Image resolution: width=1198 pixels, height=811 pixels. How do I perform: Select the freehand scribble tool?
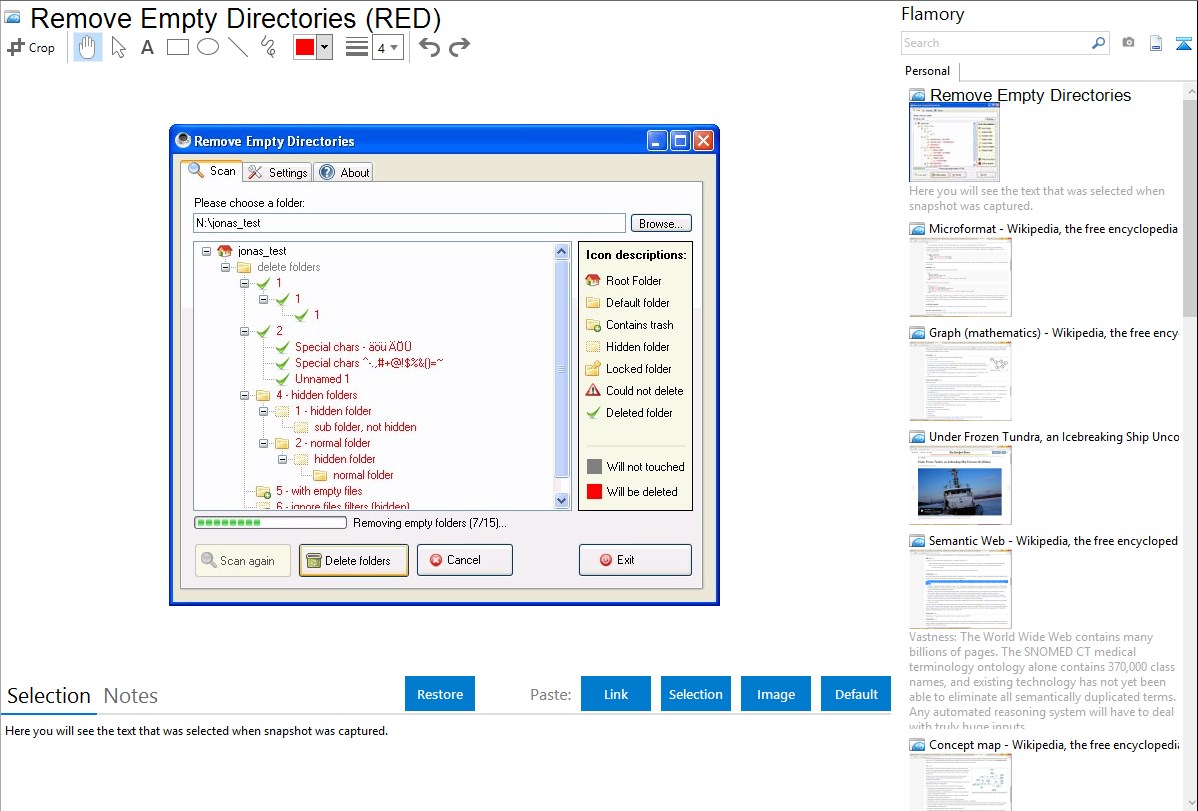pos(268,47)
